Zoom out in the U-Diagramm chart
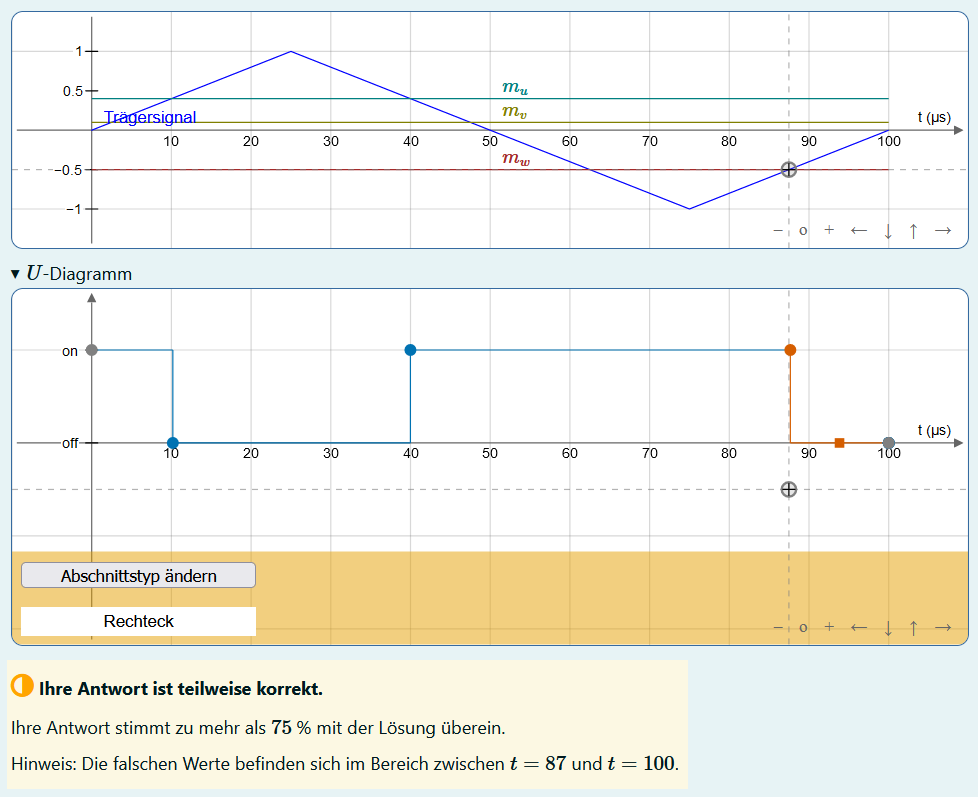Screen dimensions: 978x797 click(778, 627)
